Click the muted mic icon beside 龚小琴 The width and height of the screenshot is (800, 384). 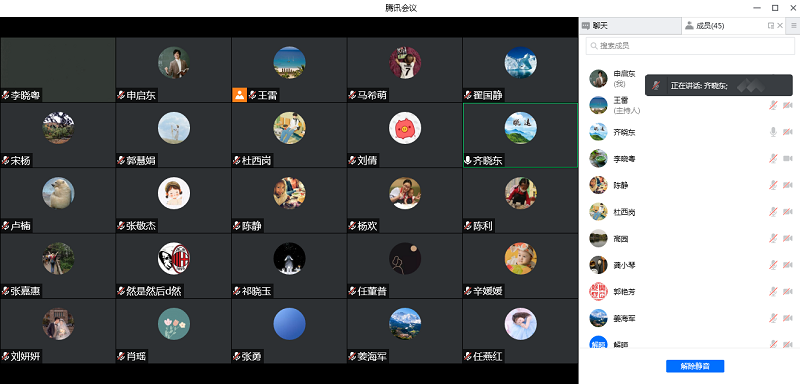pos(773,265)
